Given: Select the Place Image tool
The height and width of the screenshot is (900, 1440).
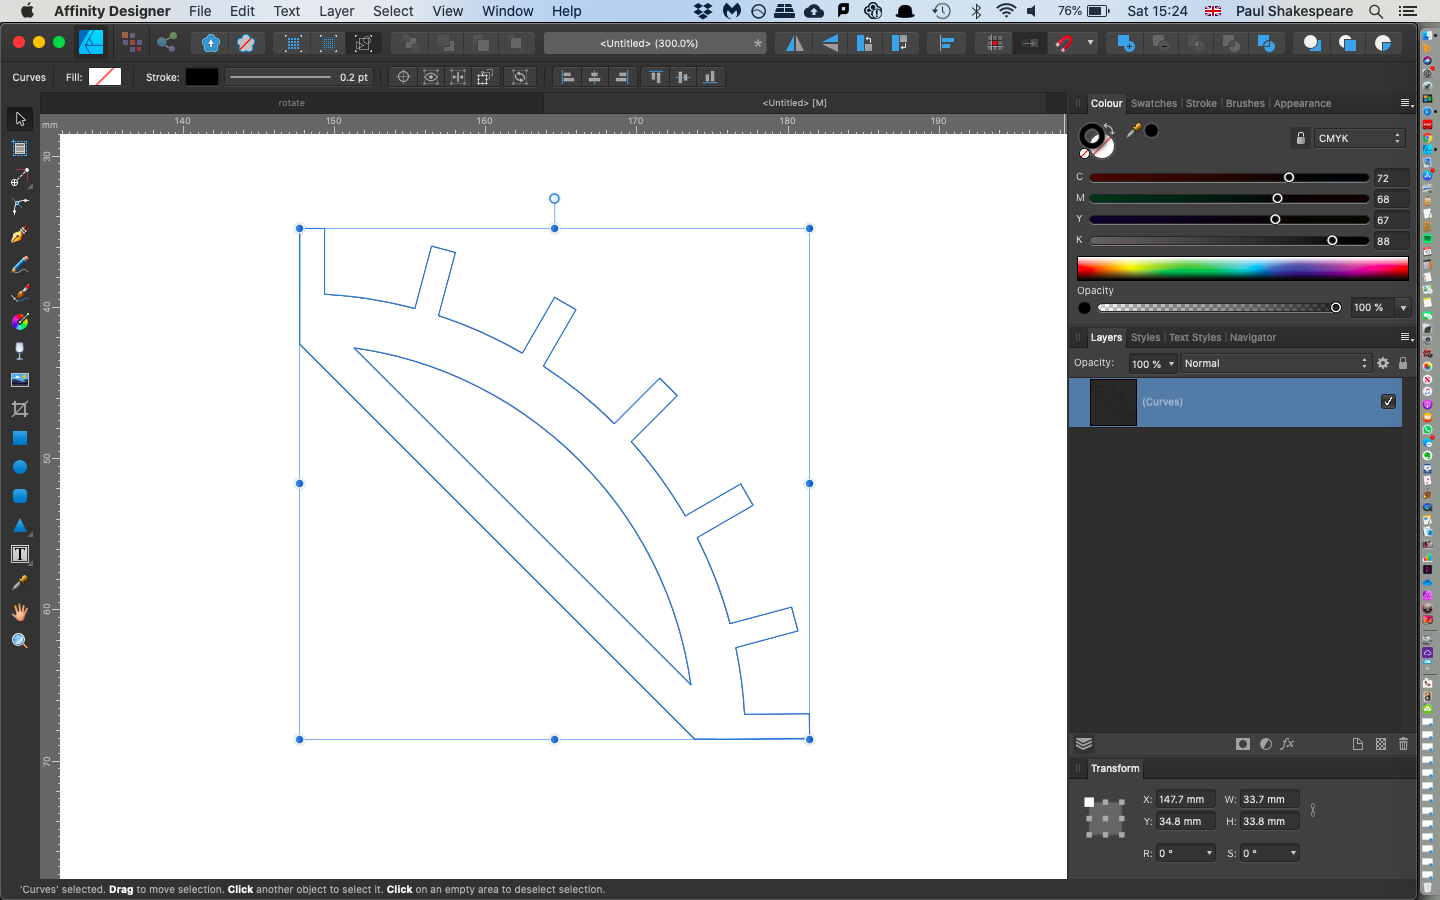Looking at the screenshot, I should tap(20, 380).
